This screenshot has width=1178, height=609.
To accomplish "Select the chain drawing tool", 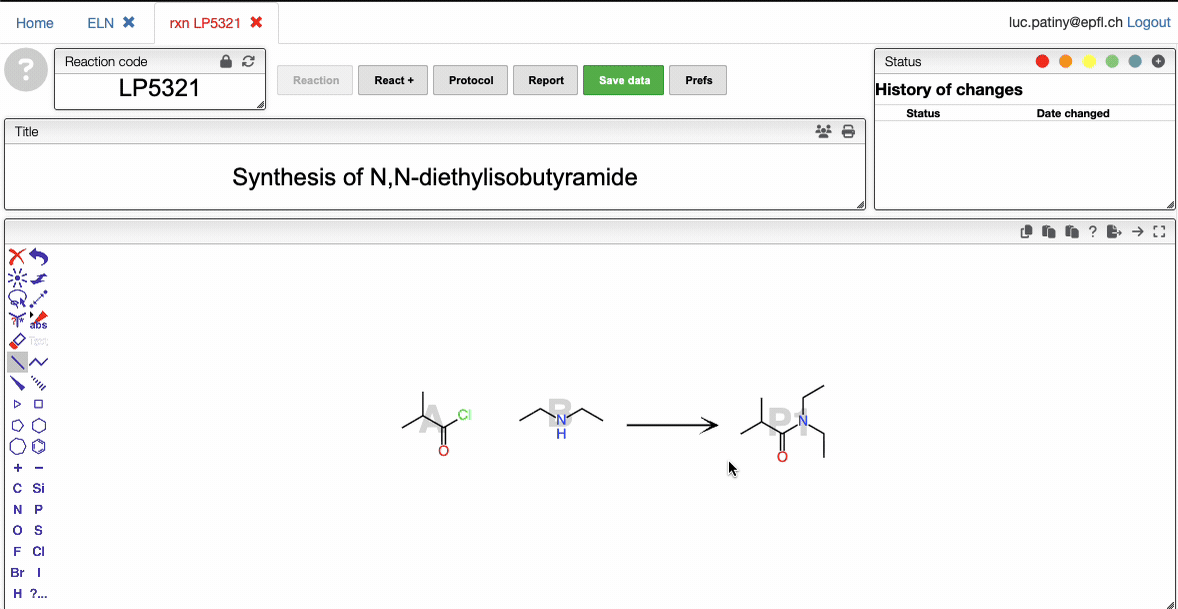I will coord(38,361).
